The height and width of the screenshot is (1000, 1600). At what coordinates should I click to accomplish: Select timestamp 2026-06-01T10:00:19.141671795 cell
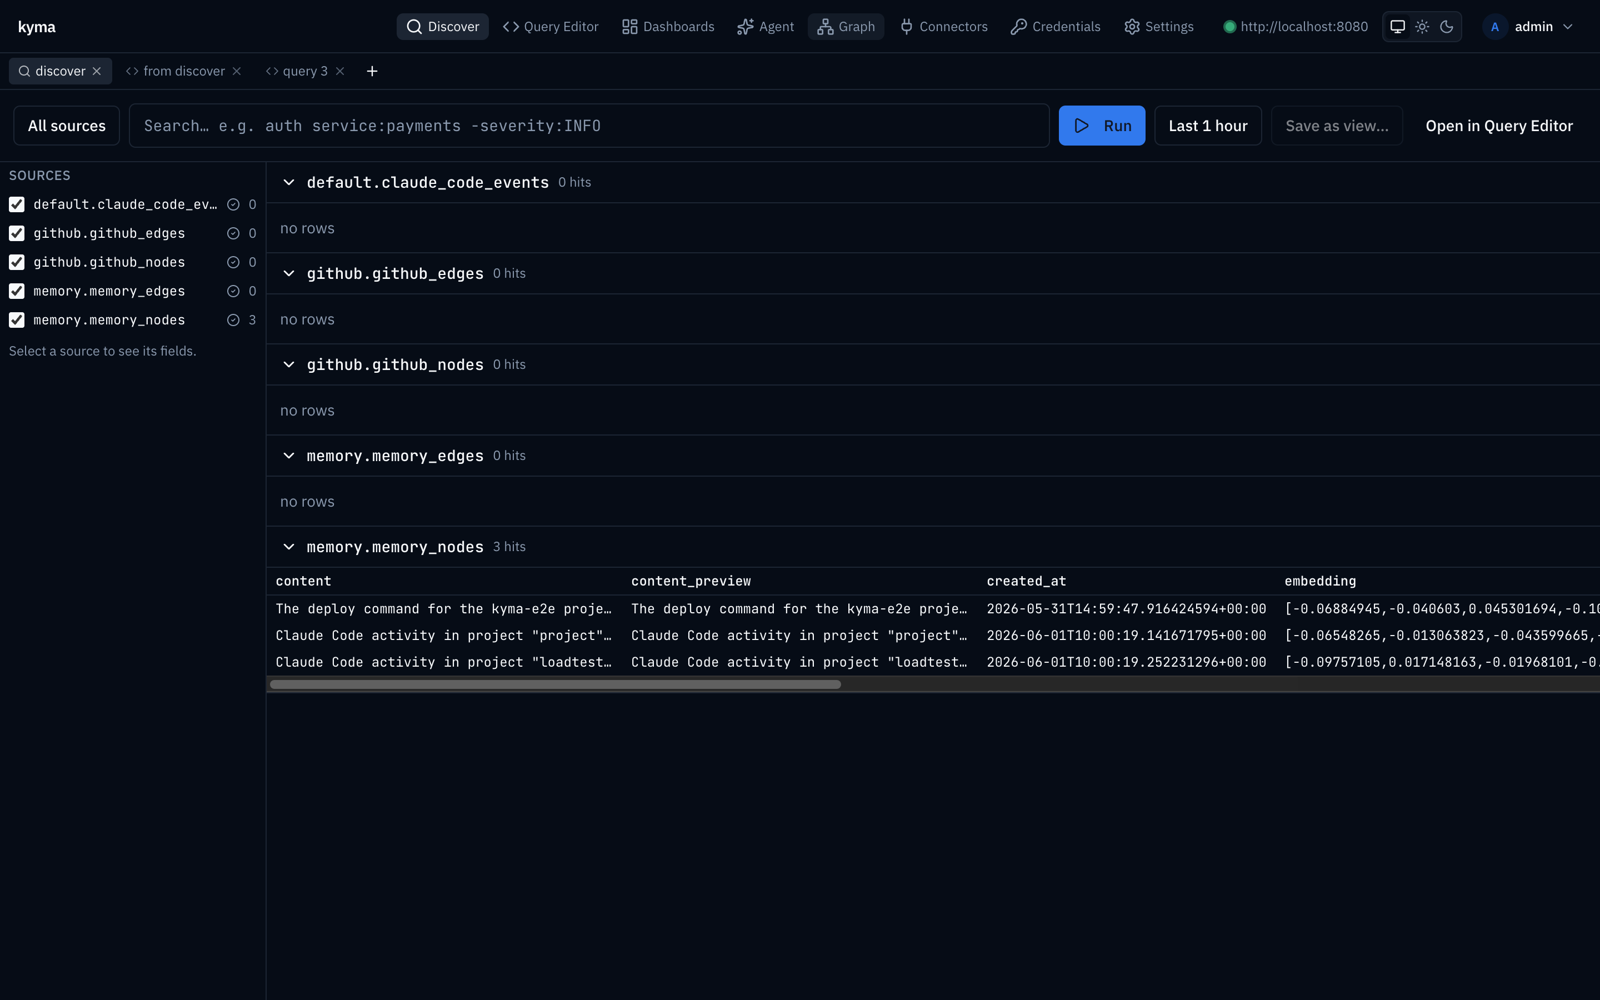pos(1126,636)
